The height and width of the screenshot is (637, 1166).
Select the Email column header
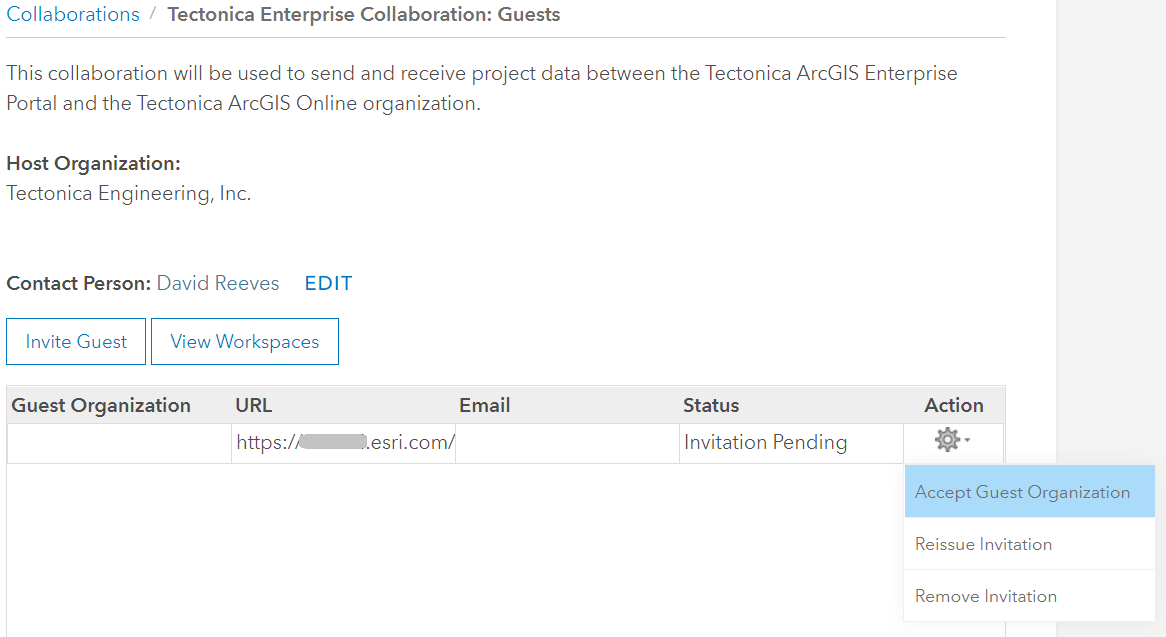pyautogui.click(x=485, y=405)
